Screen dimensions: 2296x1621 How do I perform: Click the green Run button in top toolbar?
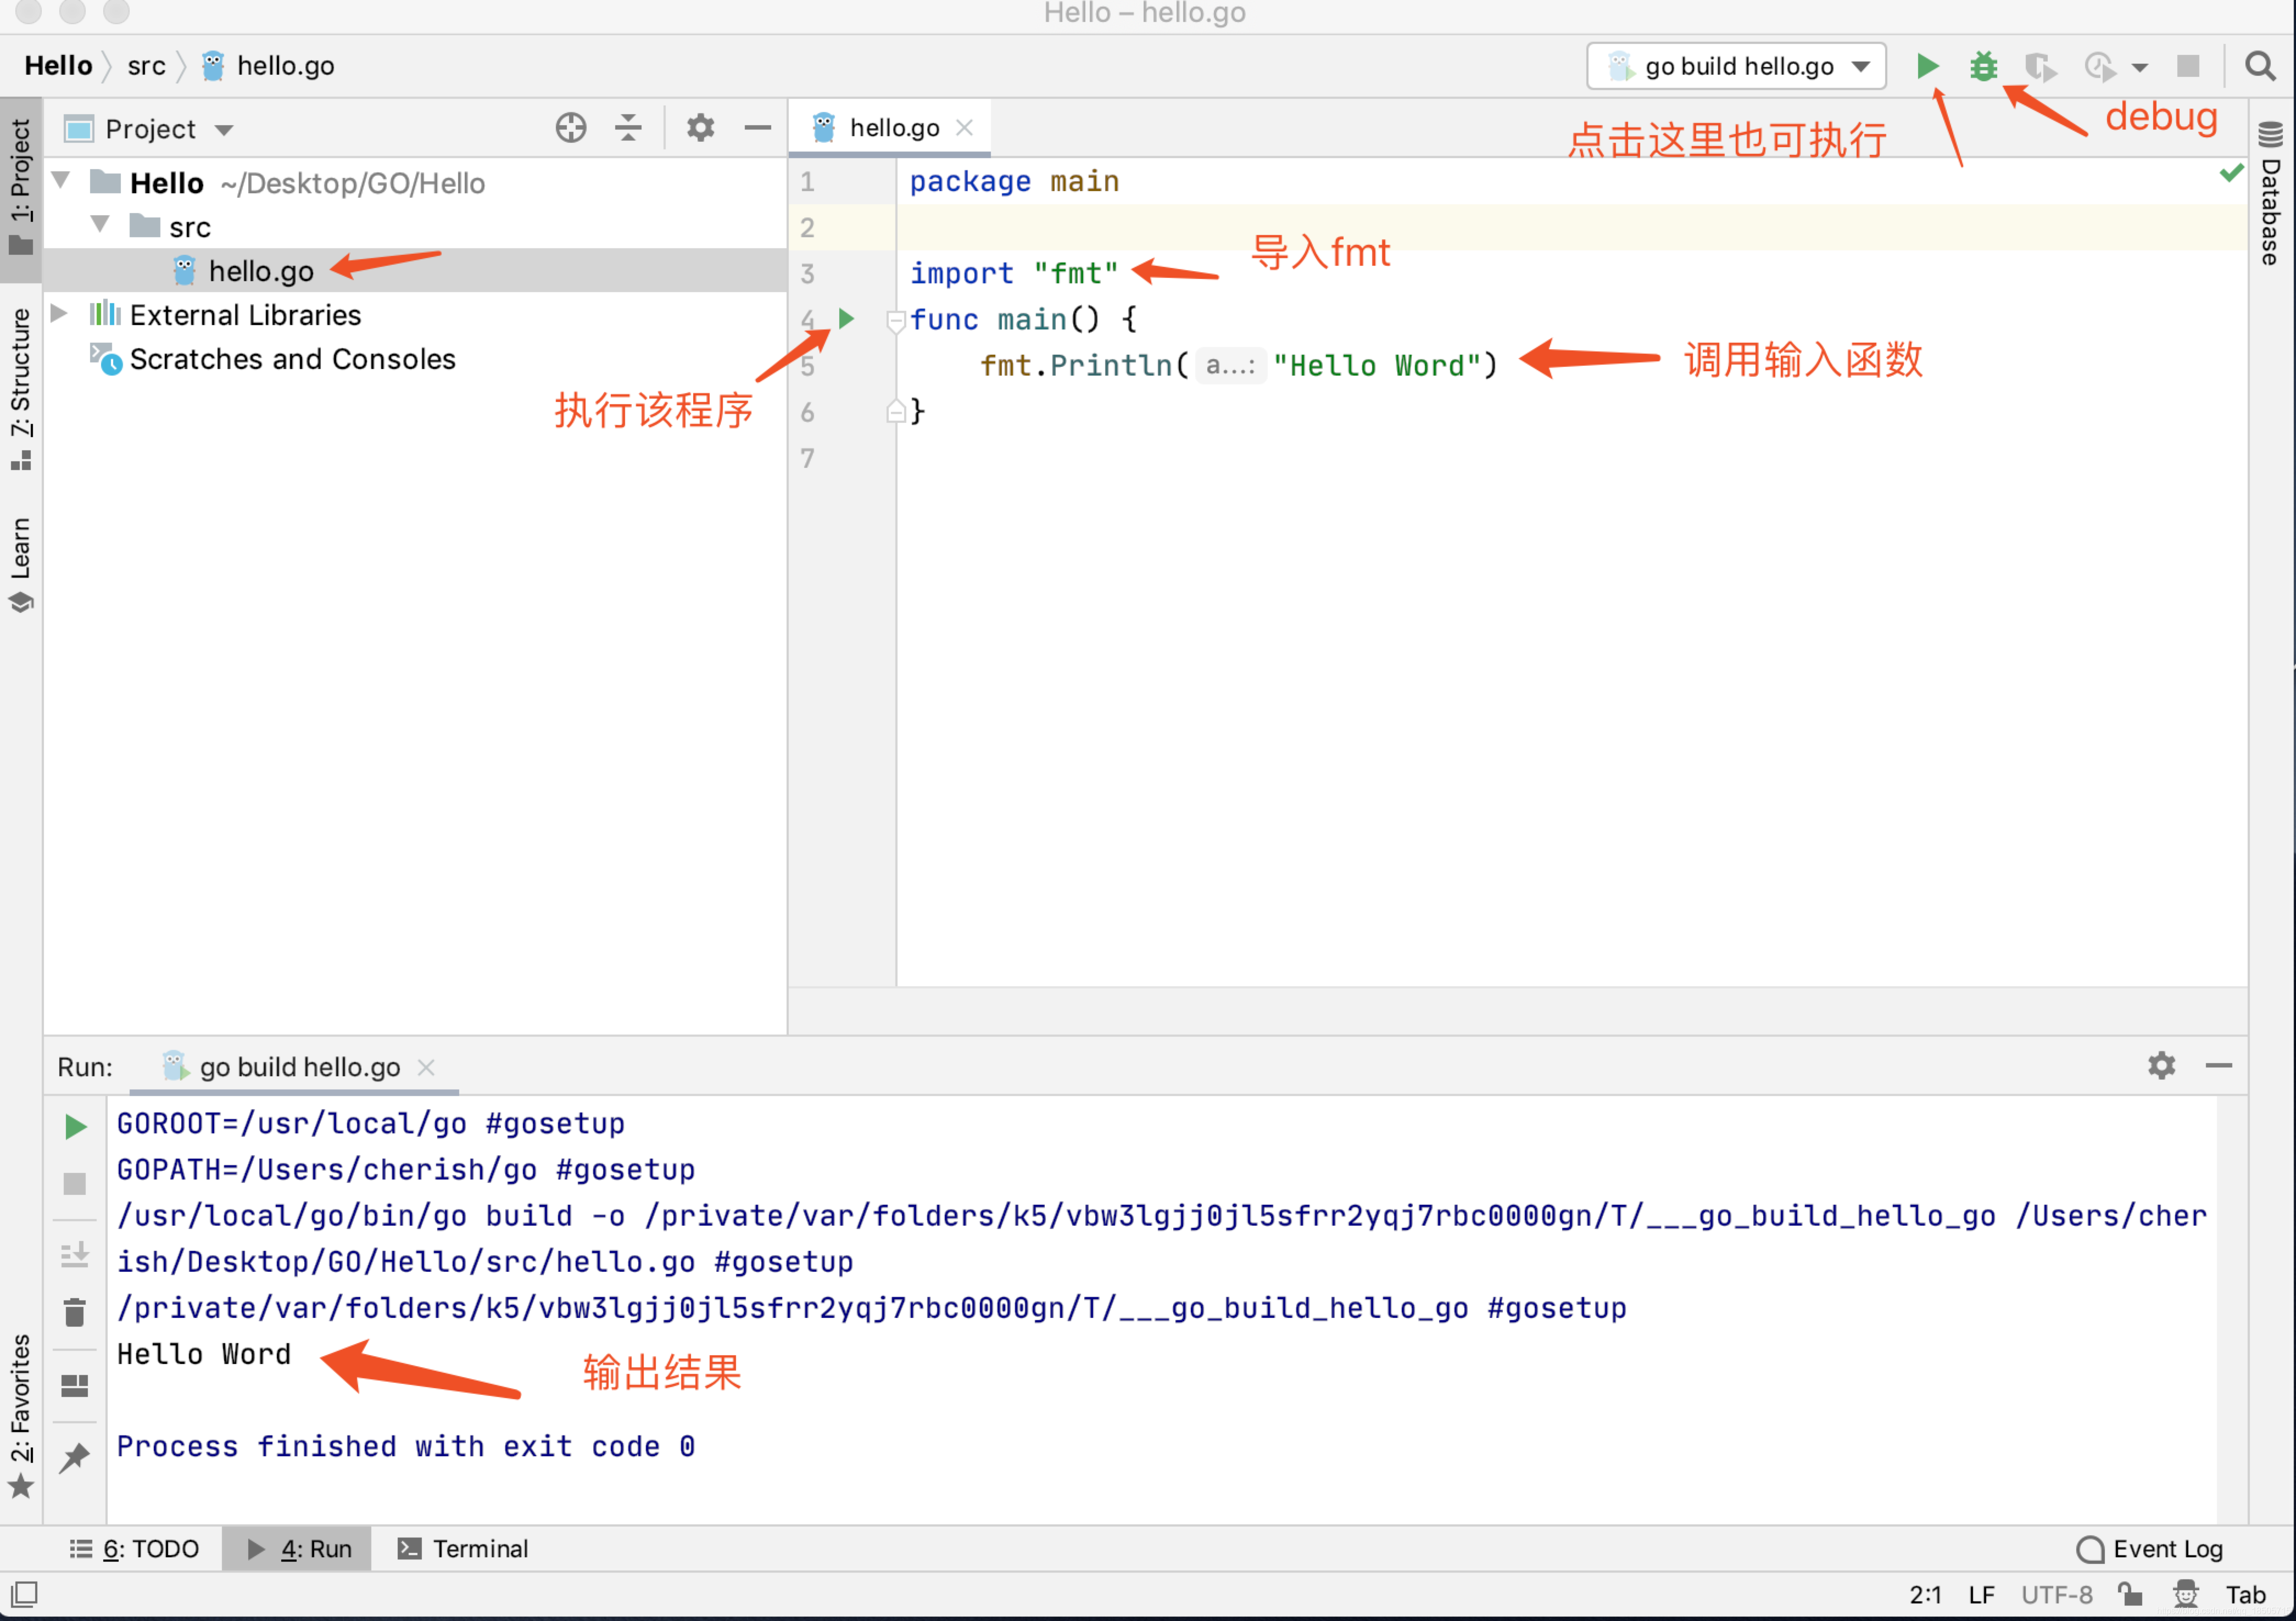pyautogui.click(x=1927, y=66)
